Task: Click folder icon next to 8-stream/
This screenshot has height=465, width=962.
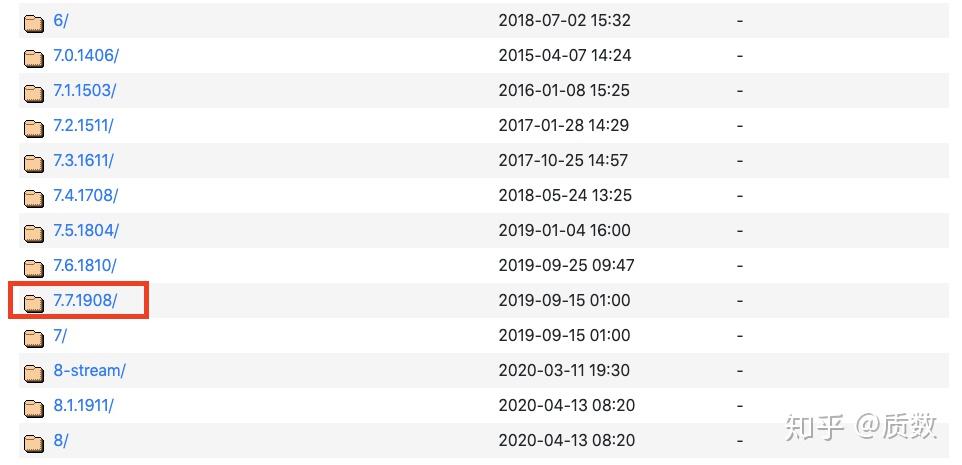Action: [34, 372]
